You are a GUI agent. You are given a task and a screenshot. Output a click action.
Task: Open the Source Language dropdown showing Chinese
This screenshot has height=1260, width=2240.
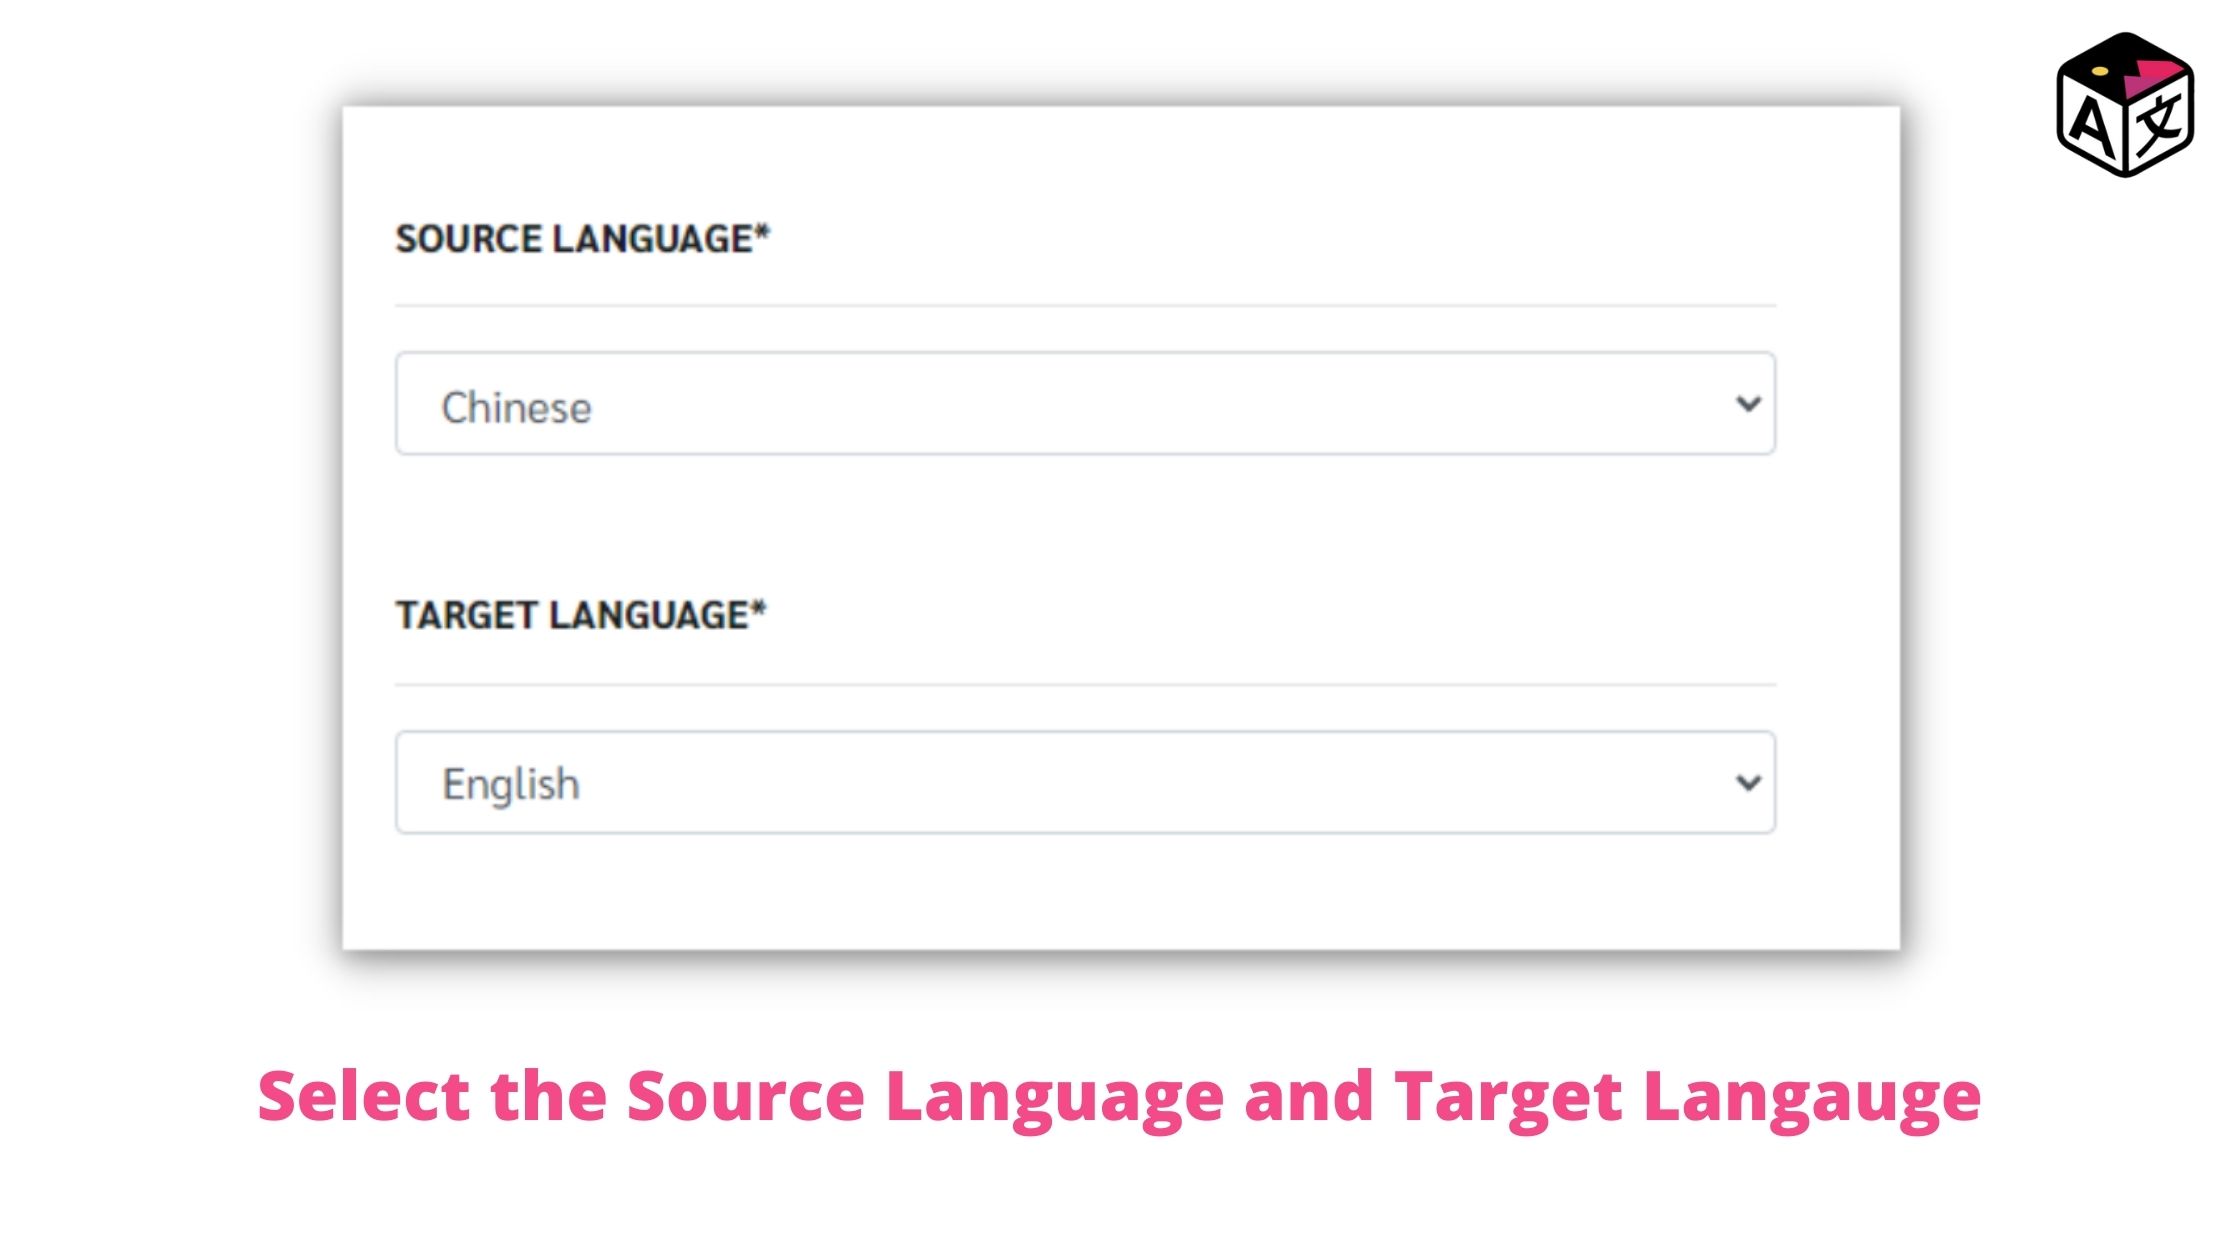pyautogui.click(x=1085, y=403)
